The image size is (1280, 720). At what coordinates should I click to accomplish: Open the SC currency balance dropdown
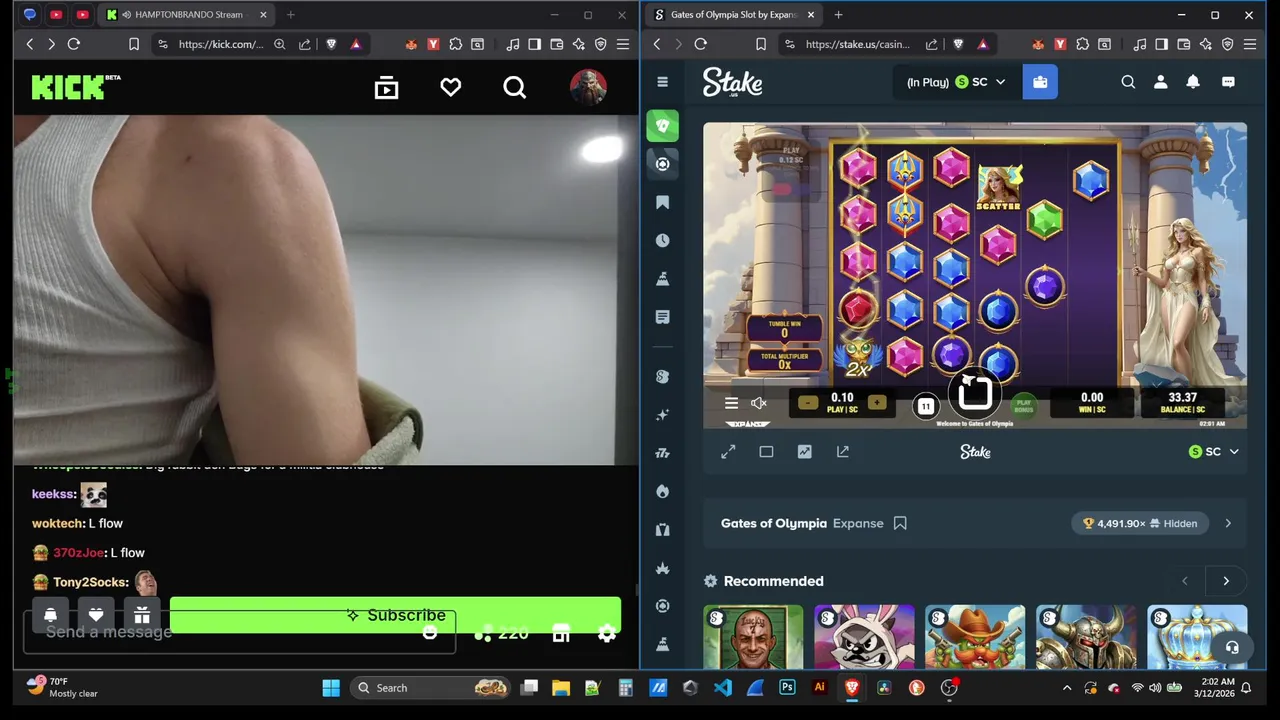coord(955,82)
